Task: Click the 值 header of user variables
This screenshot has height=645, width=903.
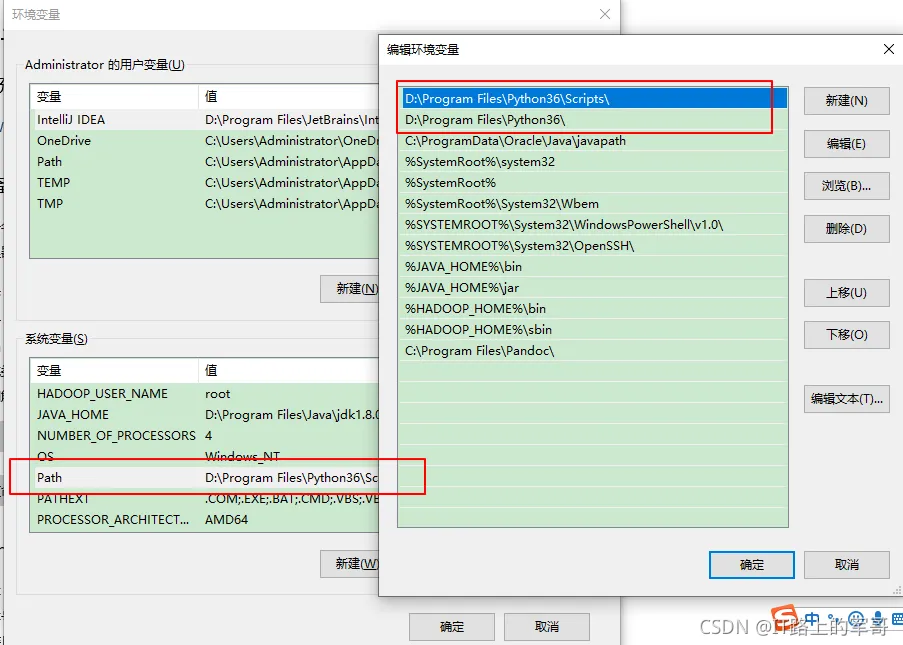Action: click(289, 97)
